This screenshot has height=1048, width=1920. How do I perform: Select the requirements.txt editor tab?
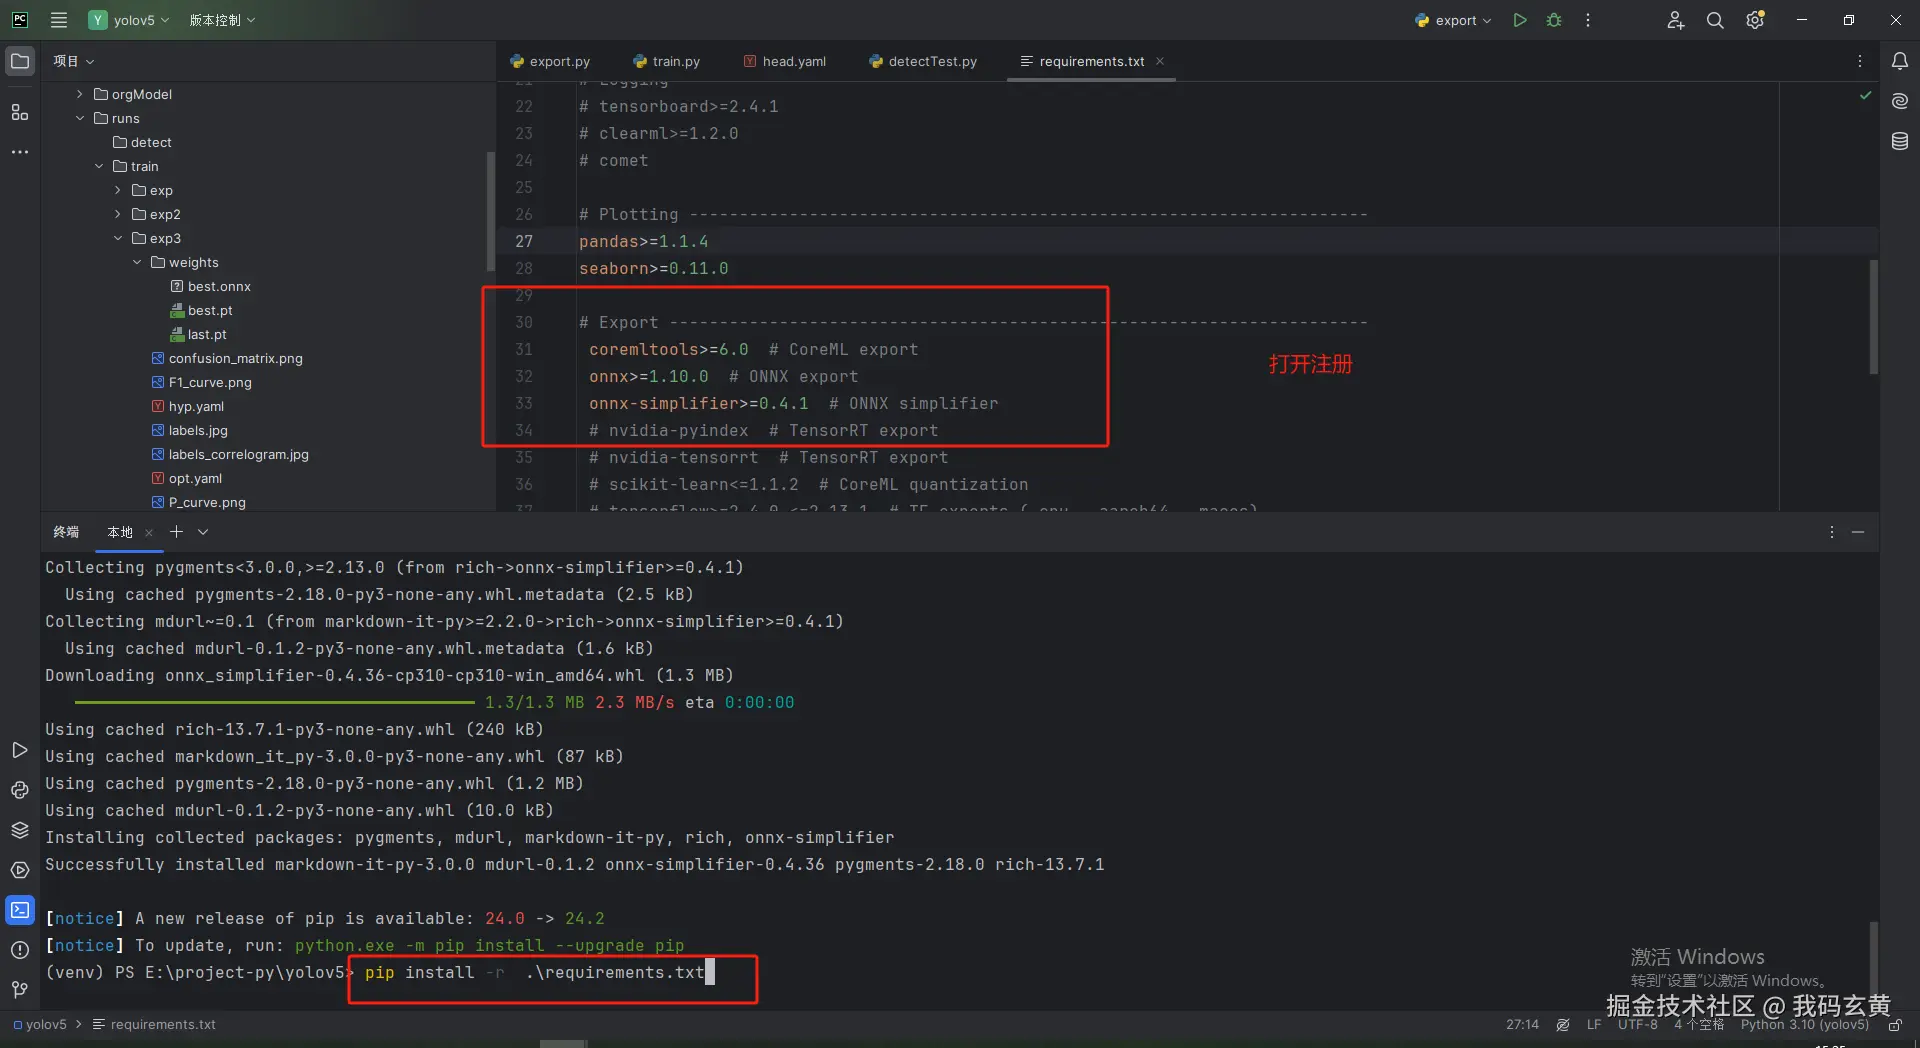click(1092, 61)
